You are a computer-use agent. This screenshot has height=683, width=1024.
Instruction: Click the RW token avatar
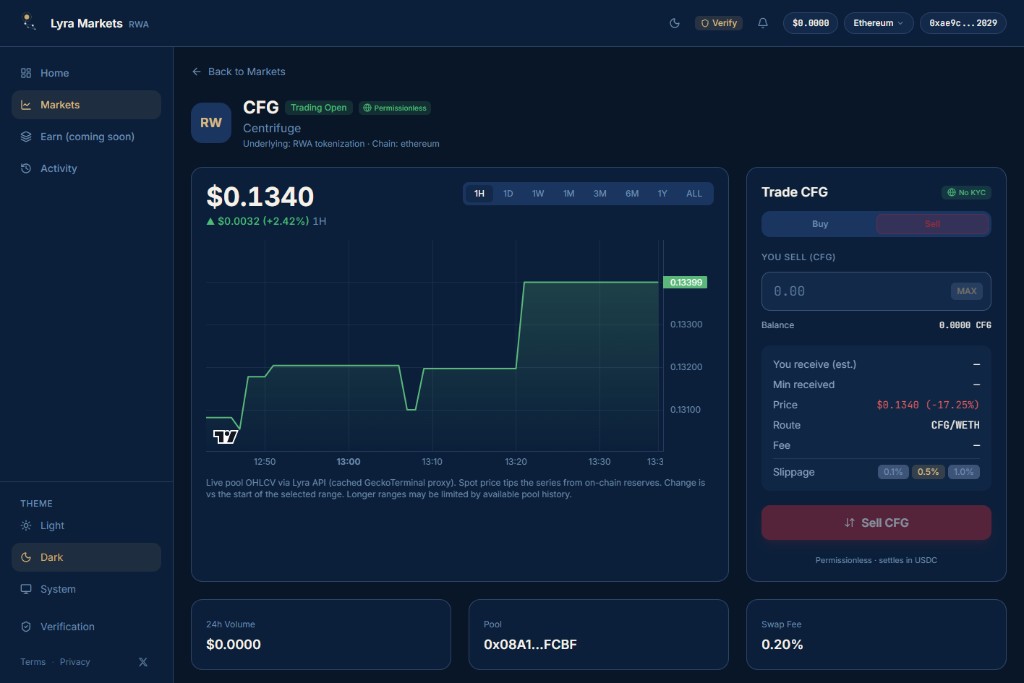[x=211, y=122]
